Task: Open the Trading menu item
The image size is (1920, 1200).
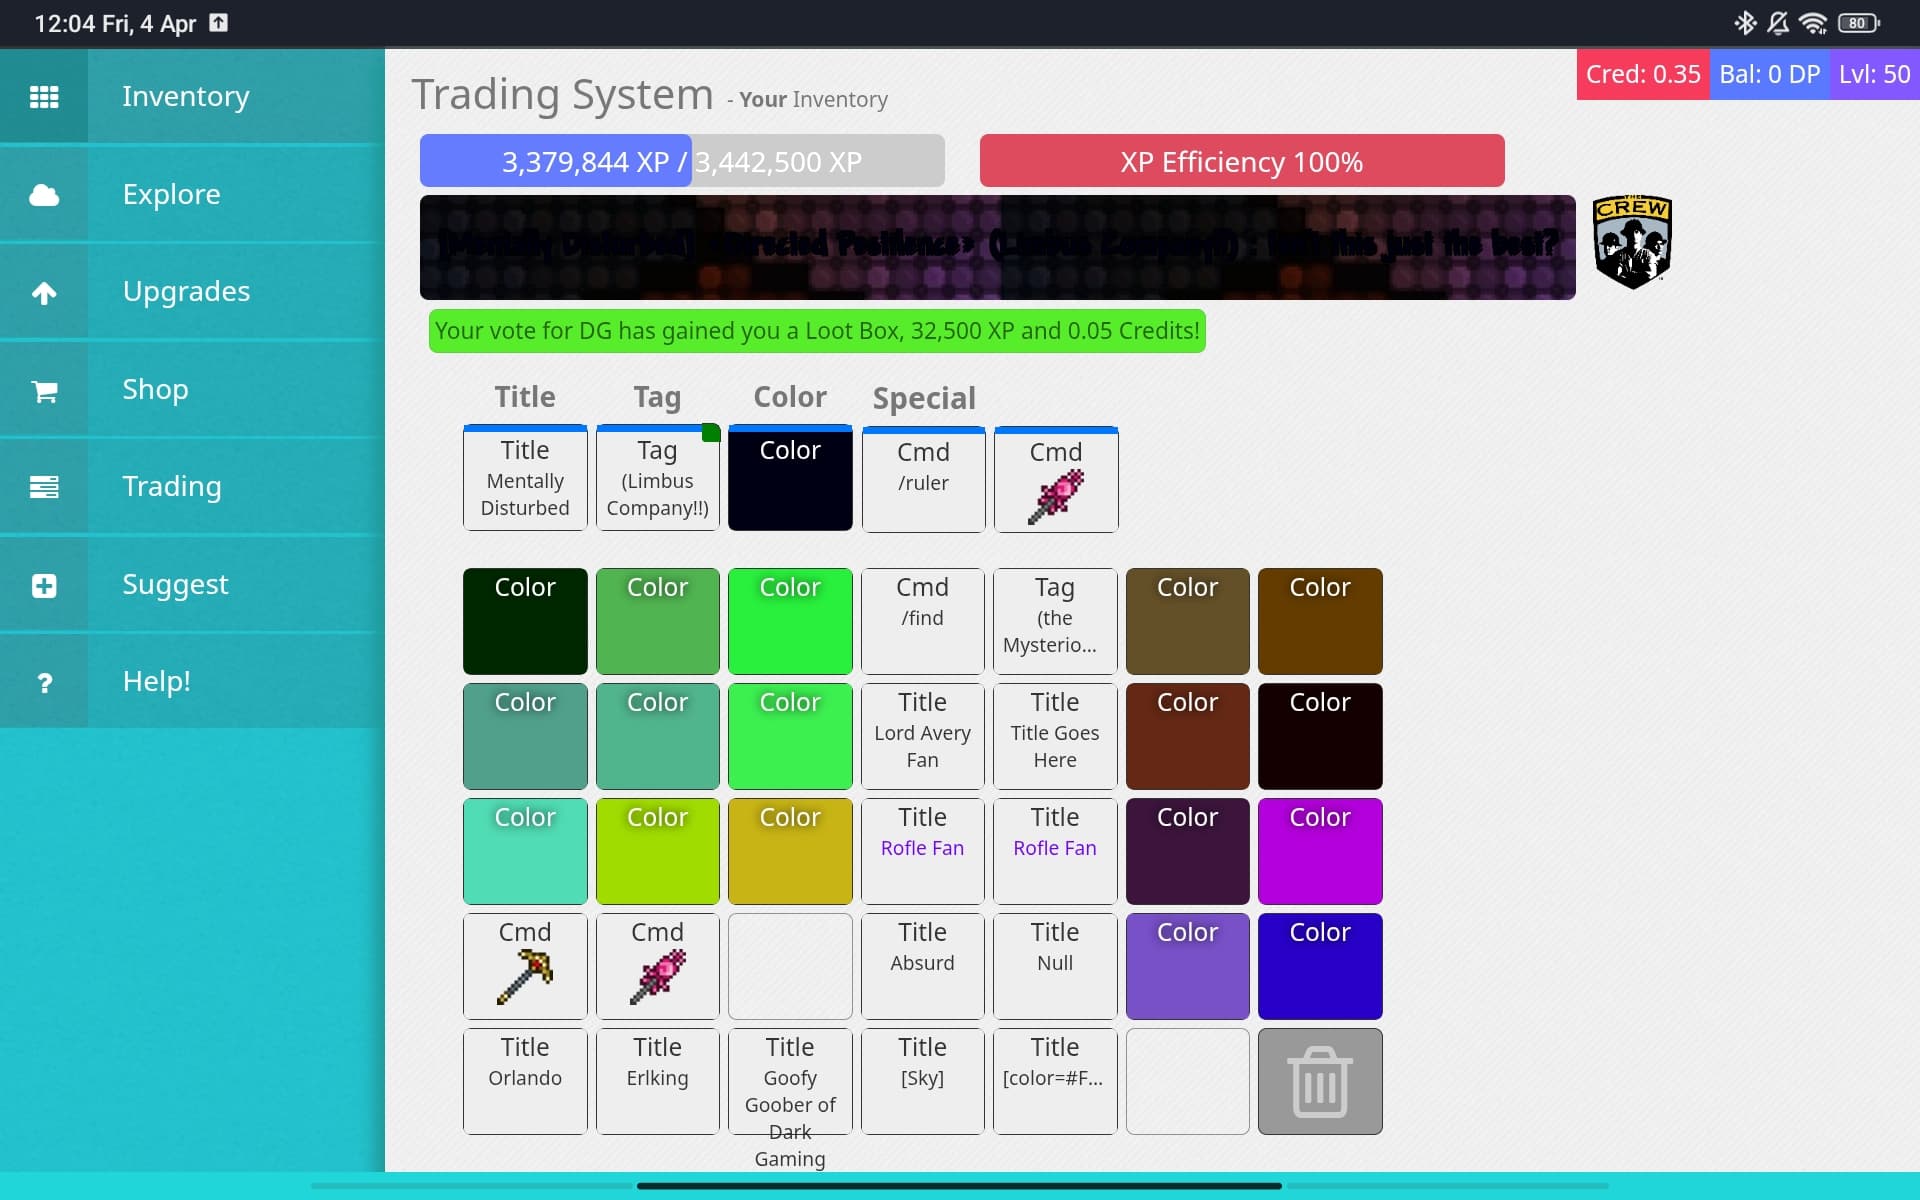Action: [172, 486]
